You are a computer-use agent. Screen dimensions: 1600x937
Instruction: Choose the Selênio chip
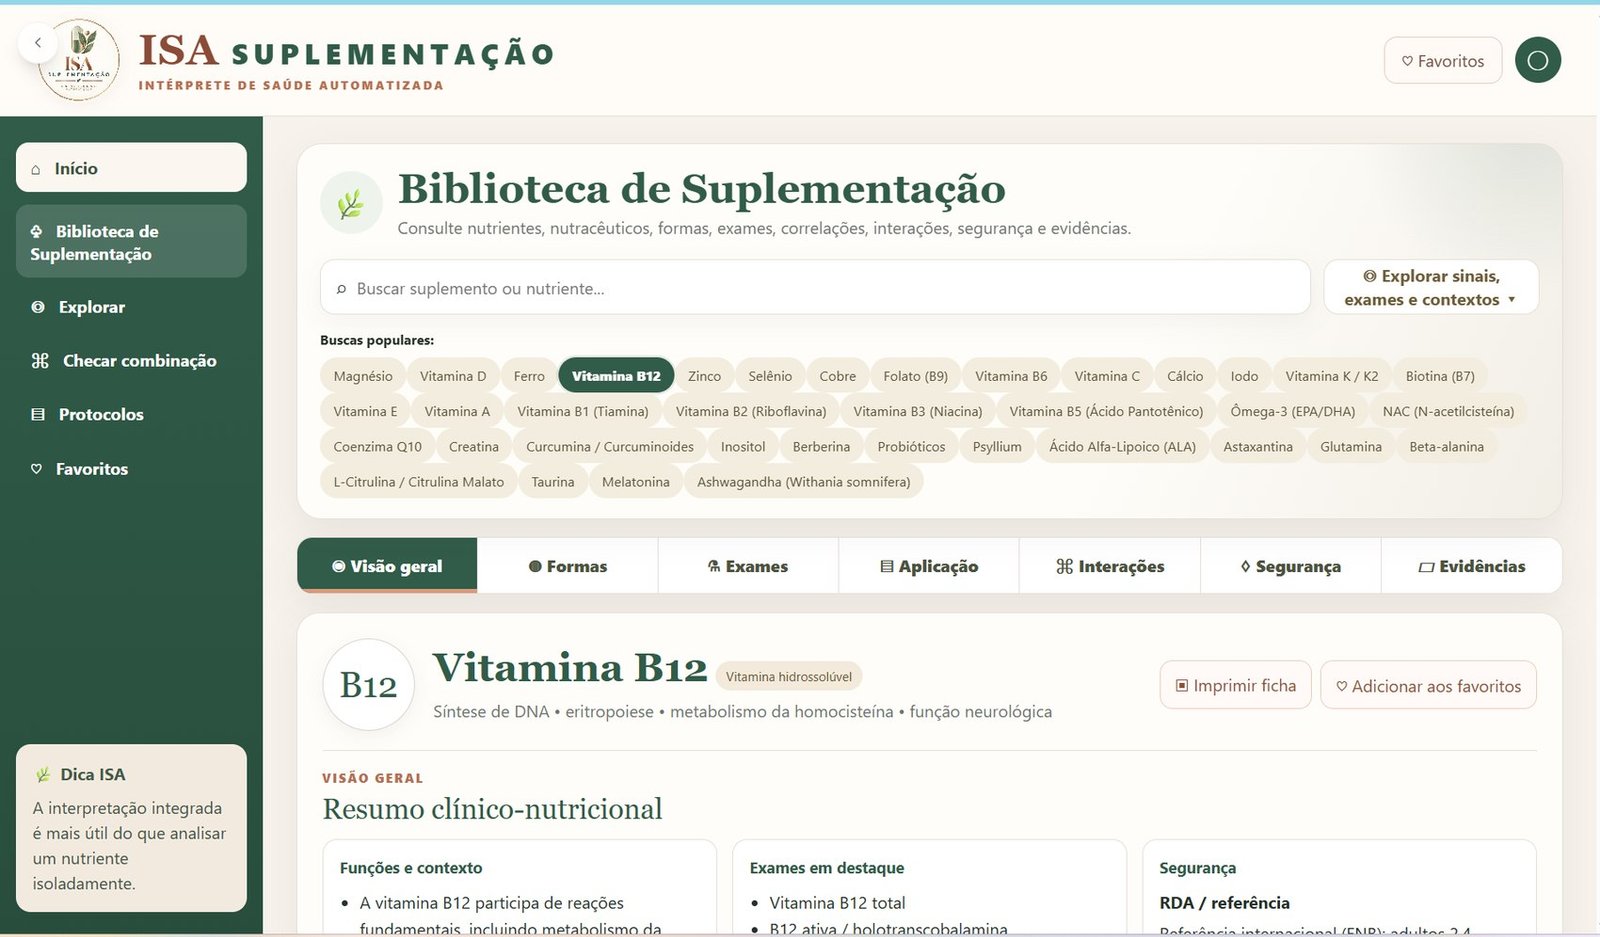click(770, 376)
